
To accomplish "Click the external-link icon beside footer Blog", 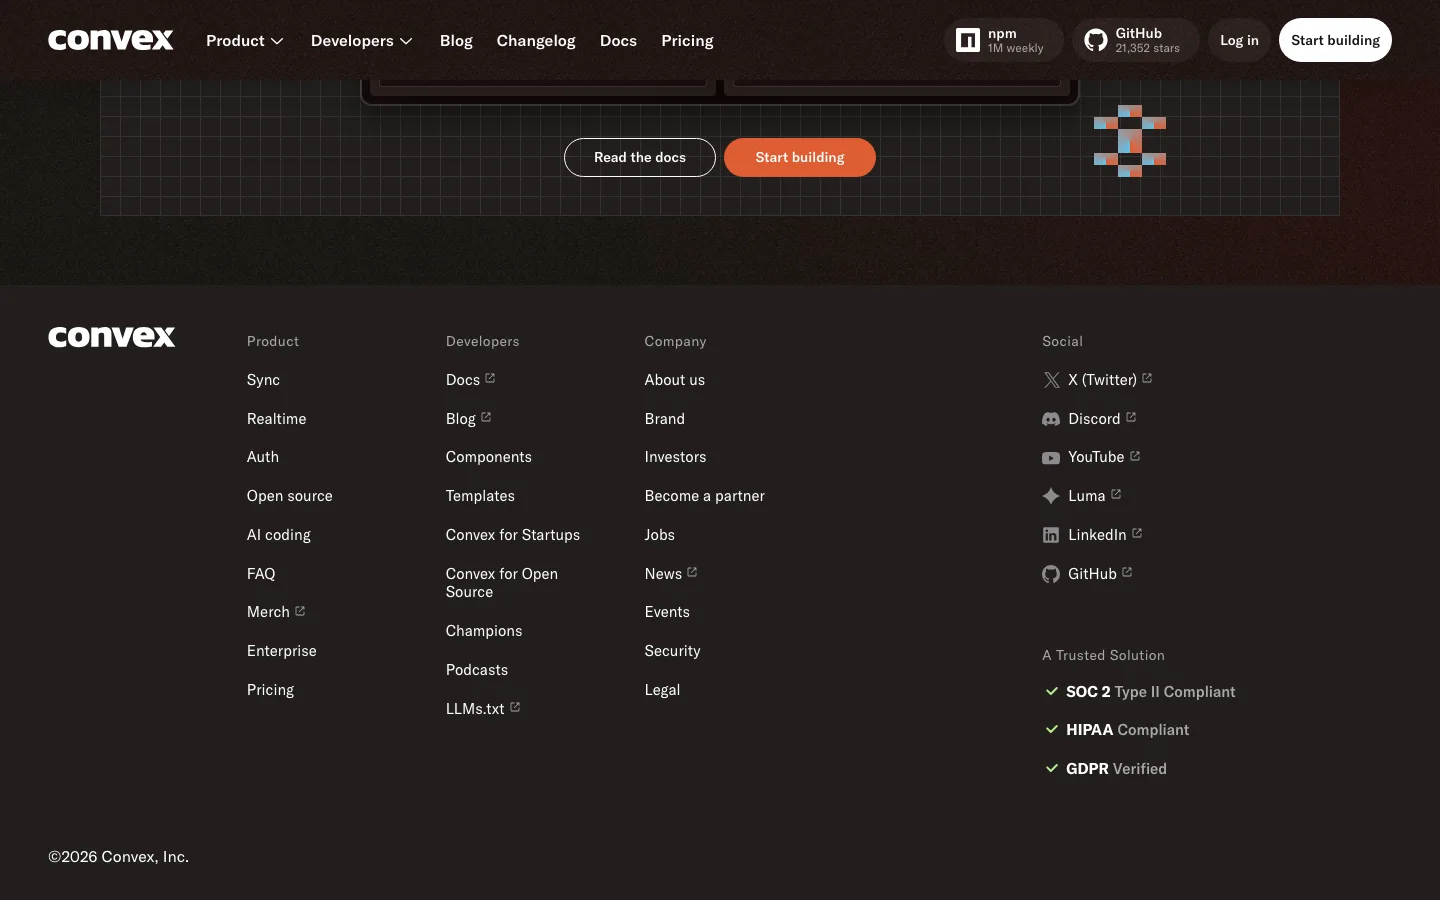I will pos(486,417).
